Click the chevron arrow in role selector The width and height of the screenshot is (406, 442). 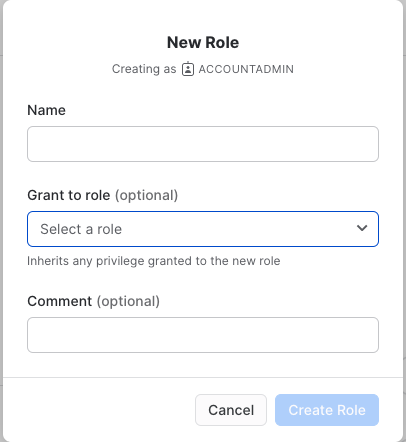tap(362, 228)
